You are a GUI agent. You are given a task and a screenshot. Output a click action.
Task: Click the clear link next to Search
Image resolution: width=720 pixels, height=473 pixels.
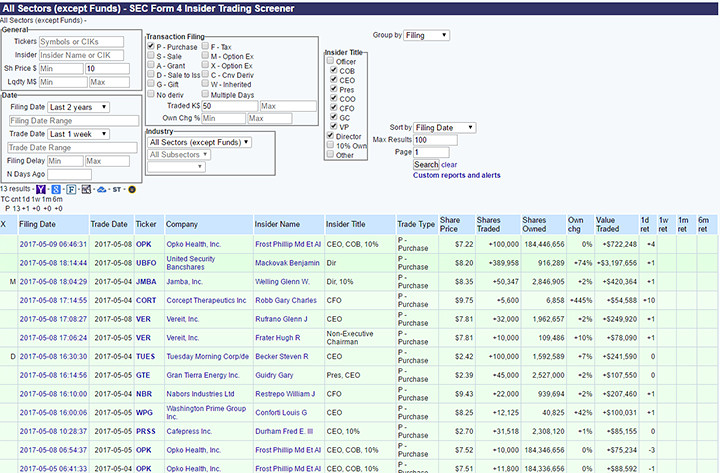(449, 164)
